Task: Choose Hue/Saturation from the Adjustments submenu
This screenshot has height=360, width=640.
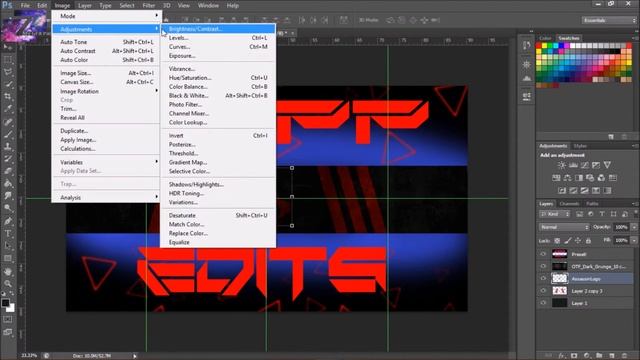Action: 218,78
